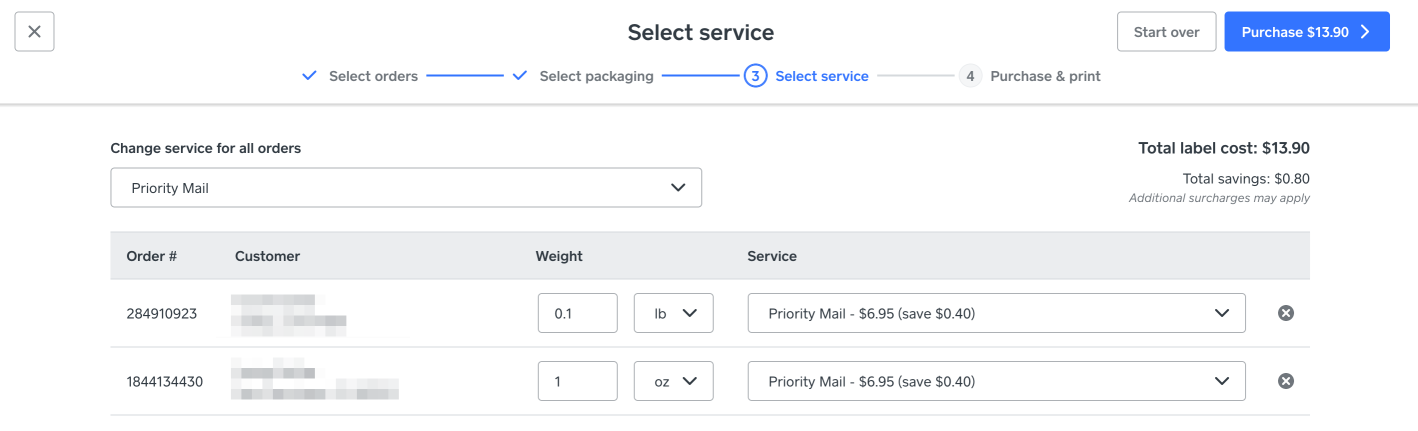Jump to Purchase & print step

pos(1045,76)
